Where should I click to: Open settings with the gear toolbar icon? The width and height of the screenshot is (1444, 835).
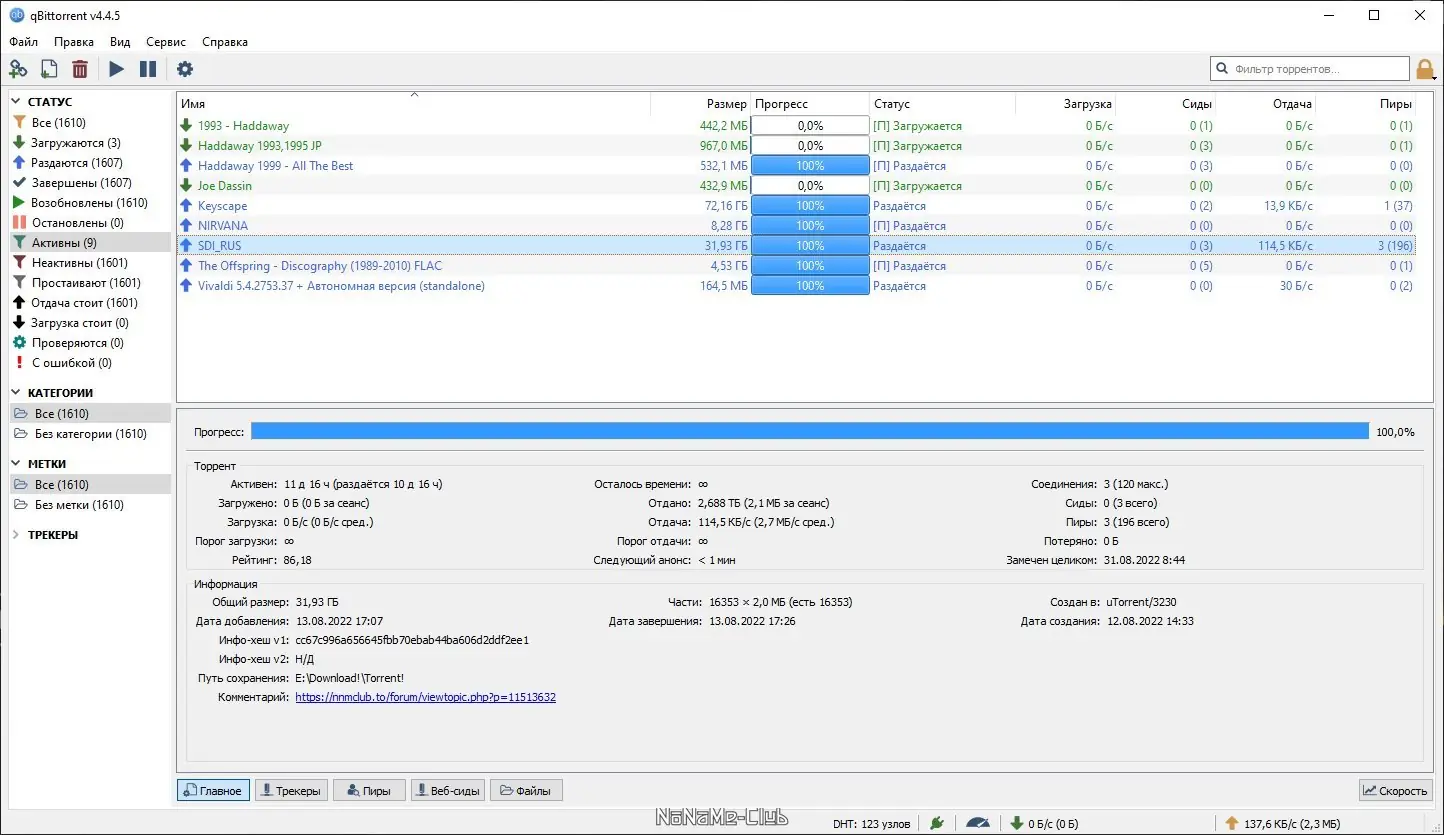[185, 69]
